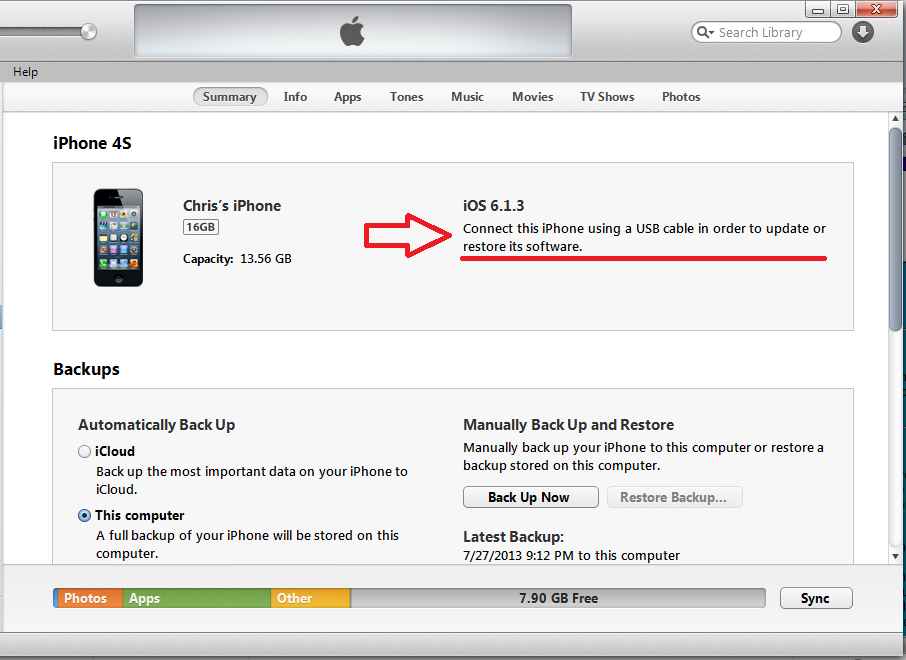Click the Photos segment of storage bar

(88, 598)
